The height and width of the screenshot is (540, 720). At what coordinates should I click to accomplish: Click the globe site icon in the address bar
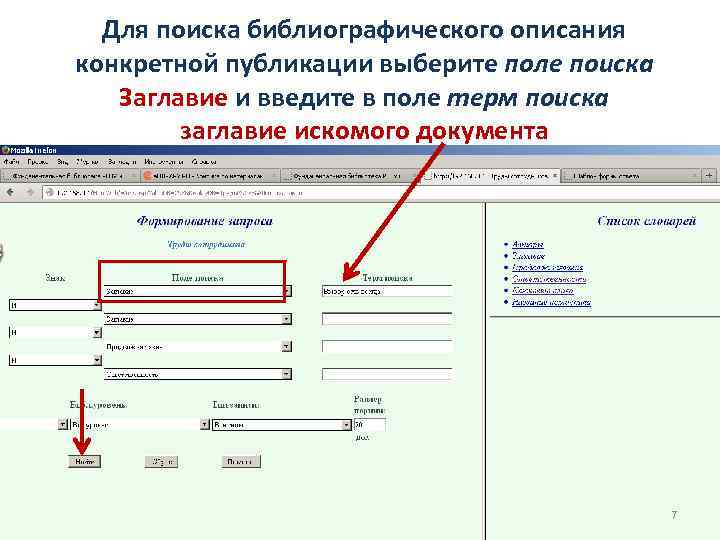(50, 193)
